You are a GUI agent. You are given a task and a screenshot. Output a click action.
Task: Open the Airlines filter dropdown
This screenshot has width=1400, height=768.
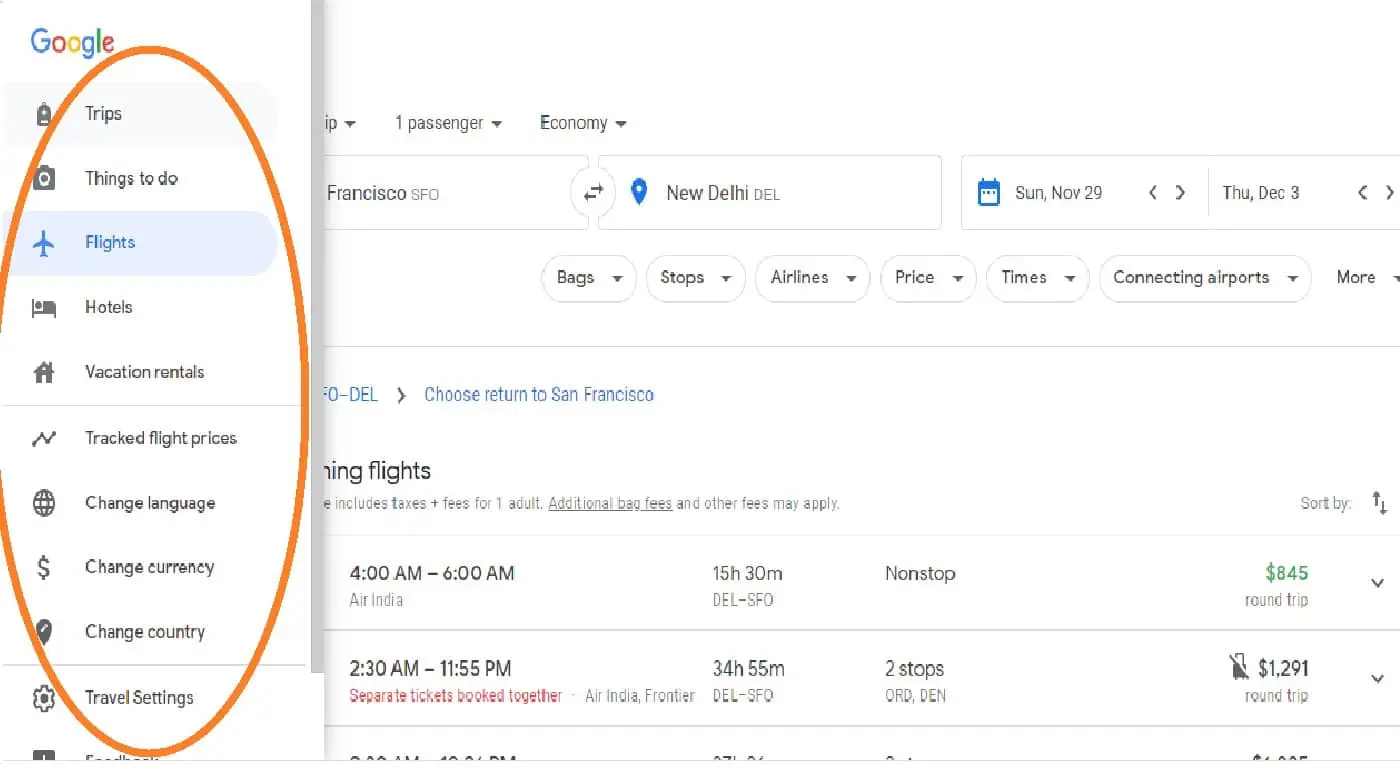(813, 278)
